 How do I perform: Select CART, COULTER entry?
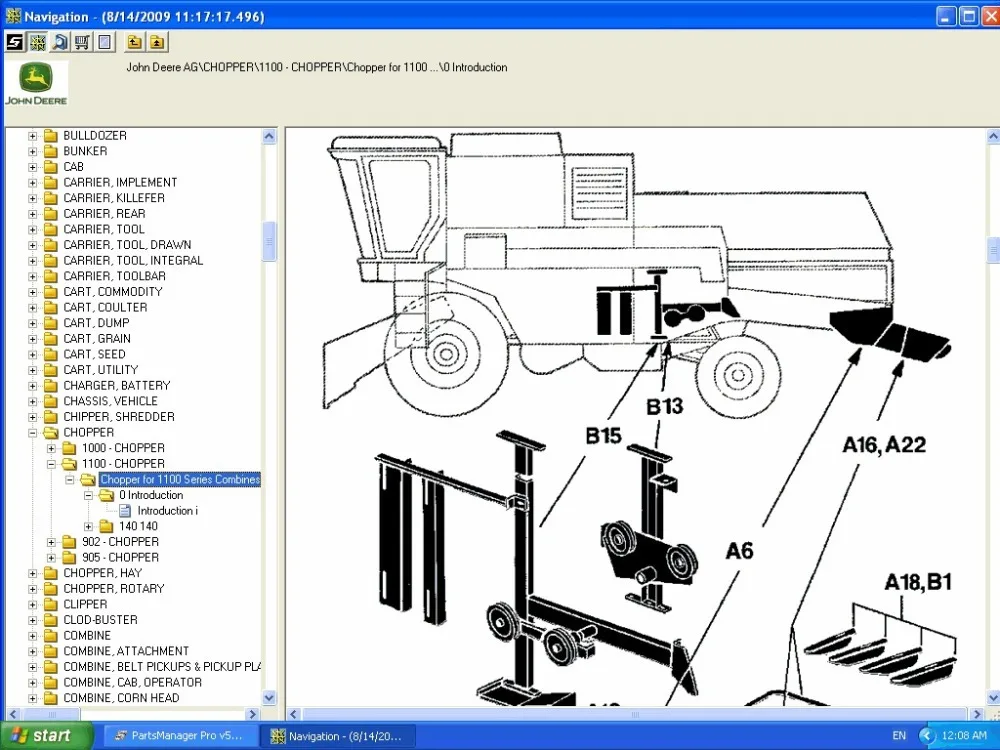(x=105, y=307)
